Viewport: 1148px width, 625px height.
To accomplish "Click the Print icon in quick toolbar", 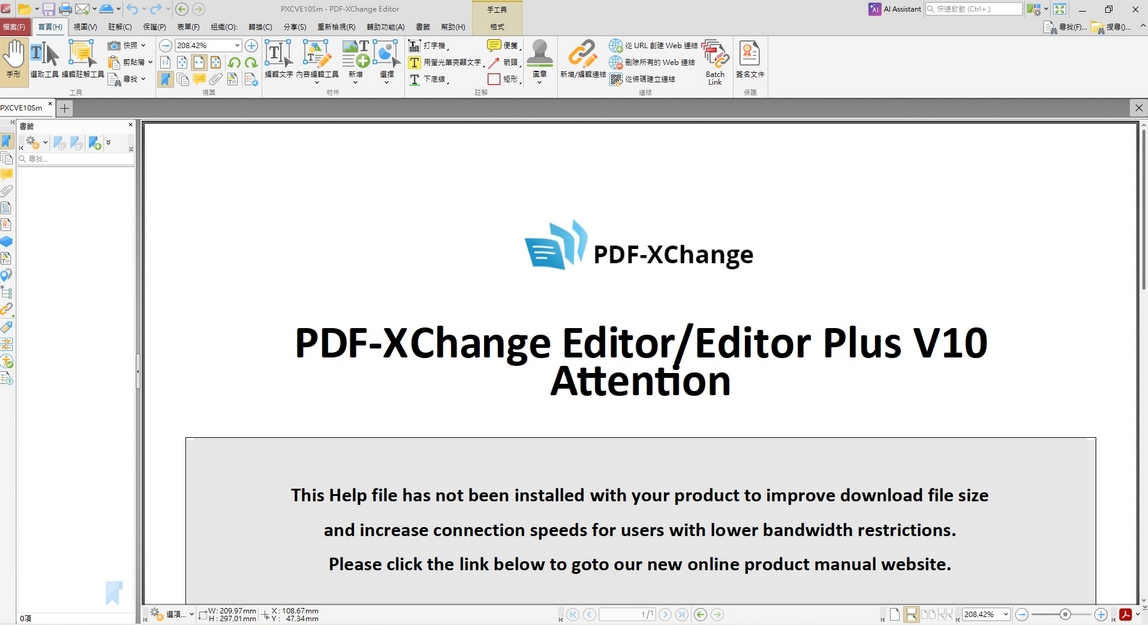I will pos(65,9).
